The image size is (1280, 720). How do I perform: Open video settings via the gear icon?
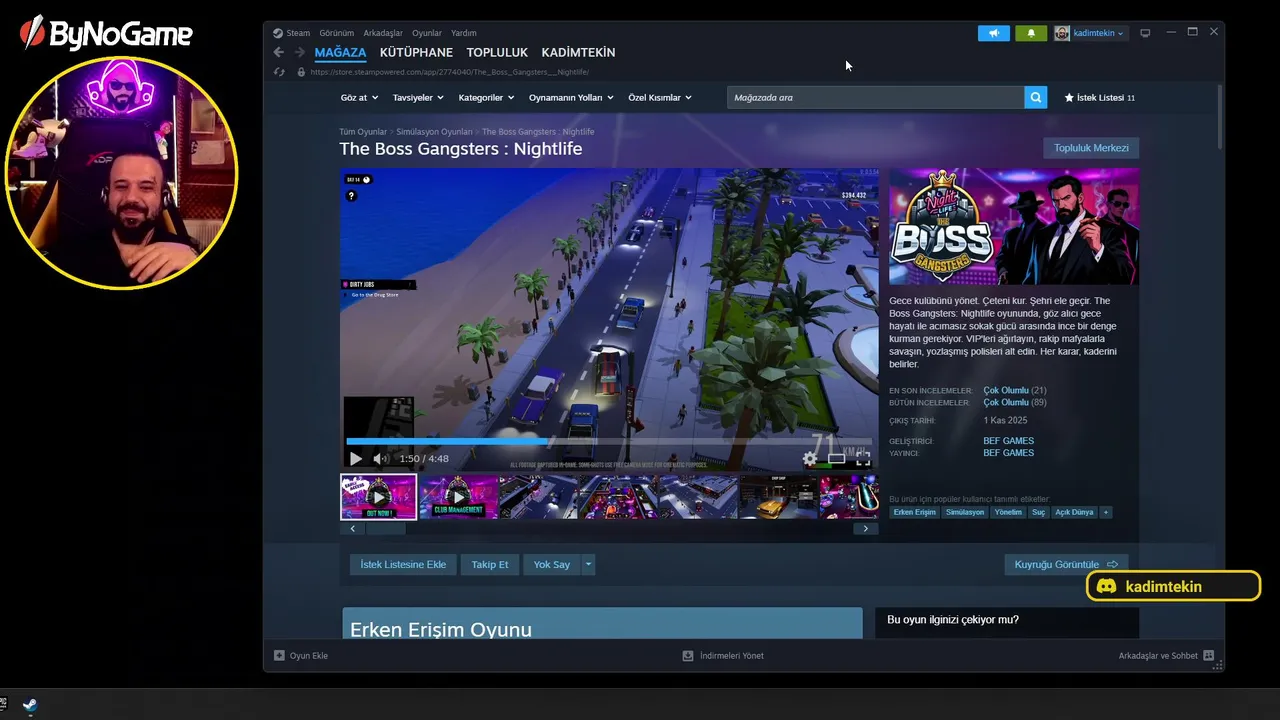(x=810, y=459)
